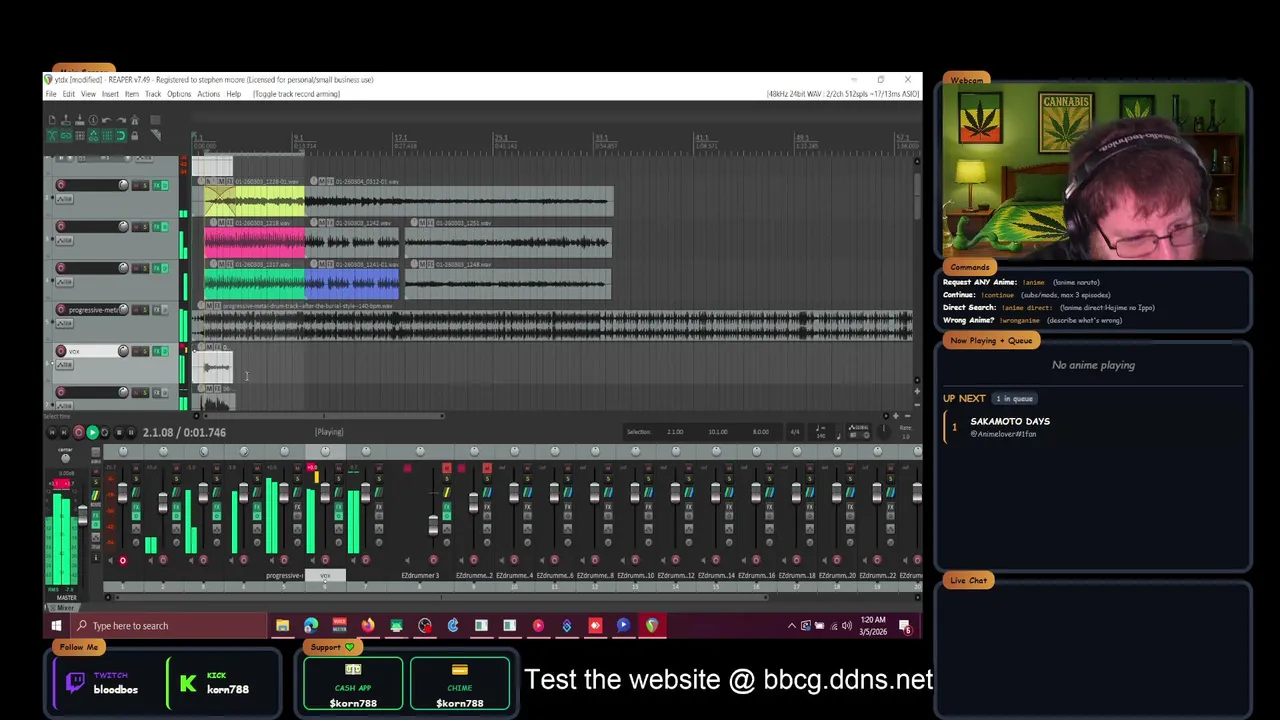Toggle locking with the padlock icon
The image size is (1280, 720).
134,136
